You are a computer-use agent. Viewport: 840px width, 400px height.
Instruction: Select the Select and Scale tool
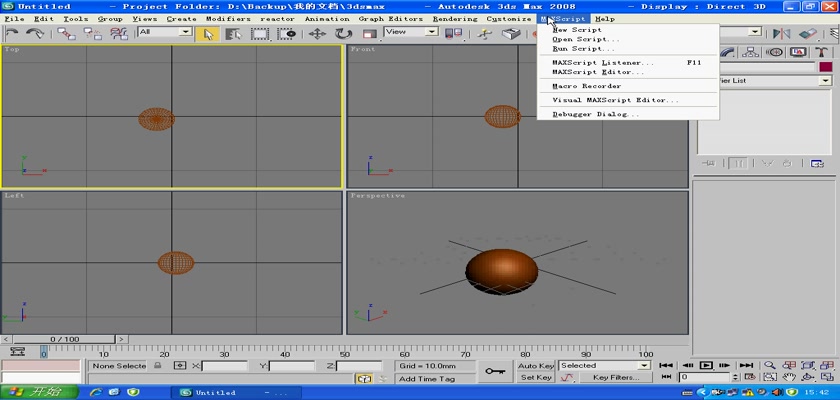pos(370,34)
